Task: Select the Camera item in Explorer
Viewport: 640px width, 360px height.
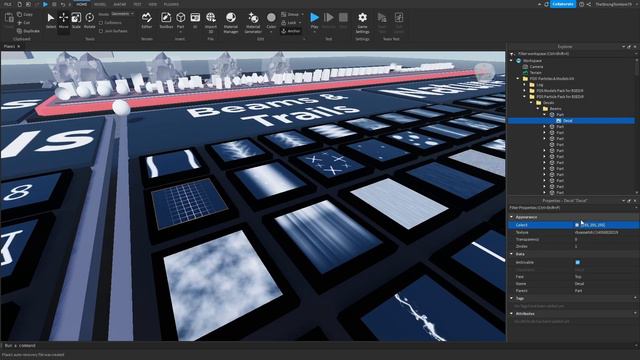Action: click(536, 67)
